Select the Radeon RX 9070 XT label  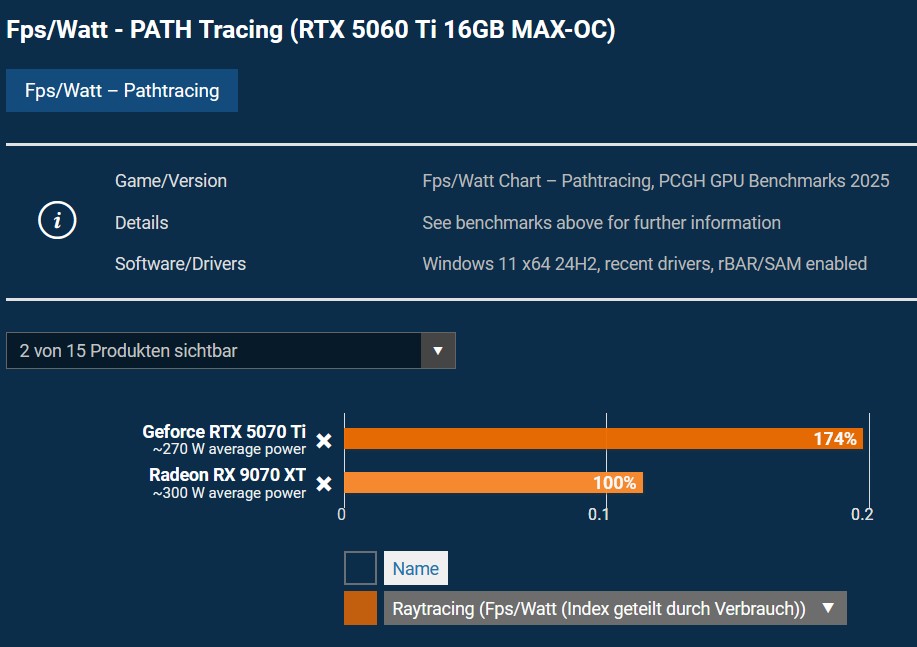pyautogui.click(x=227, y=474)
